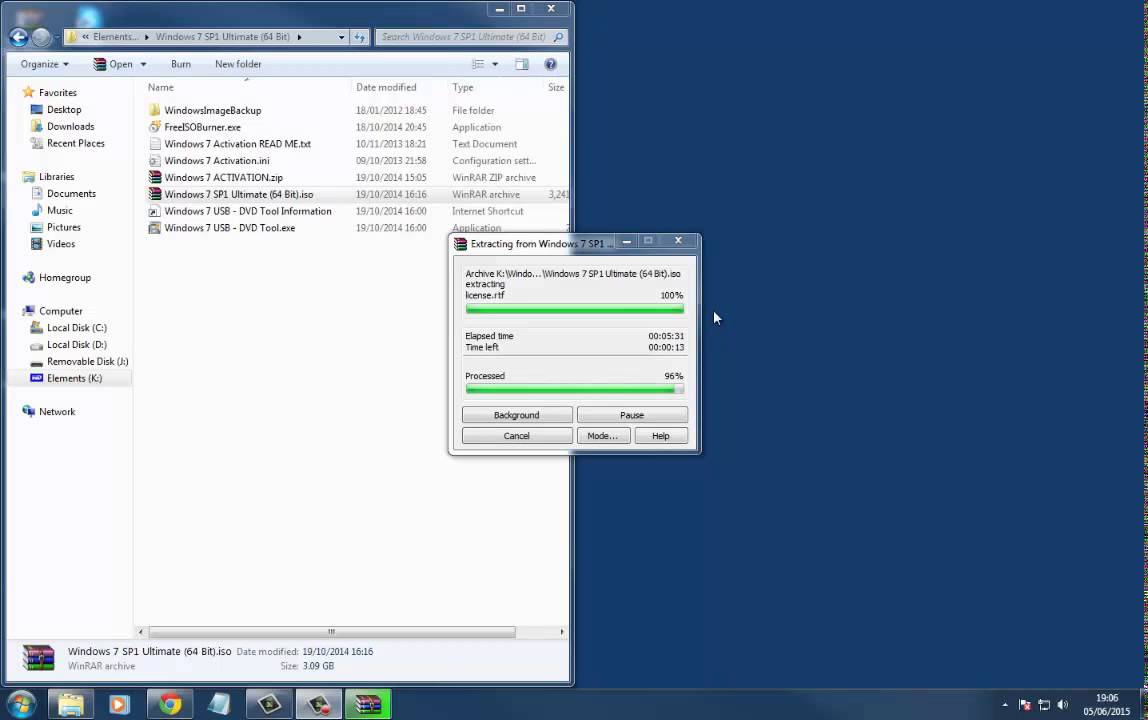Screen dimensions: 1148x720
Task: Select Windows 7 ACTIVATION.zip archive
Action: [223, 178]
